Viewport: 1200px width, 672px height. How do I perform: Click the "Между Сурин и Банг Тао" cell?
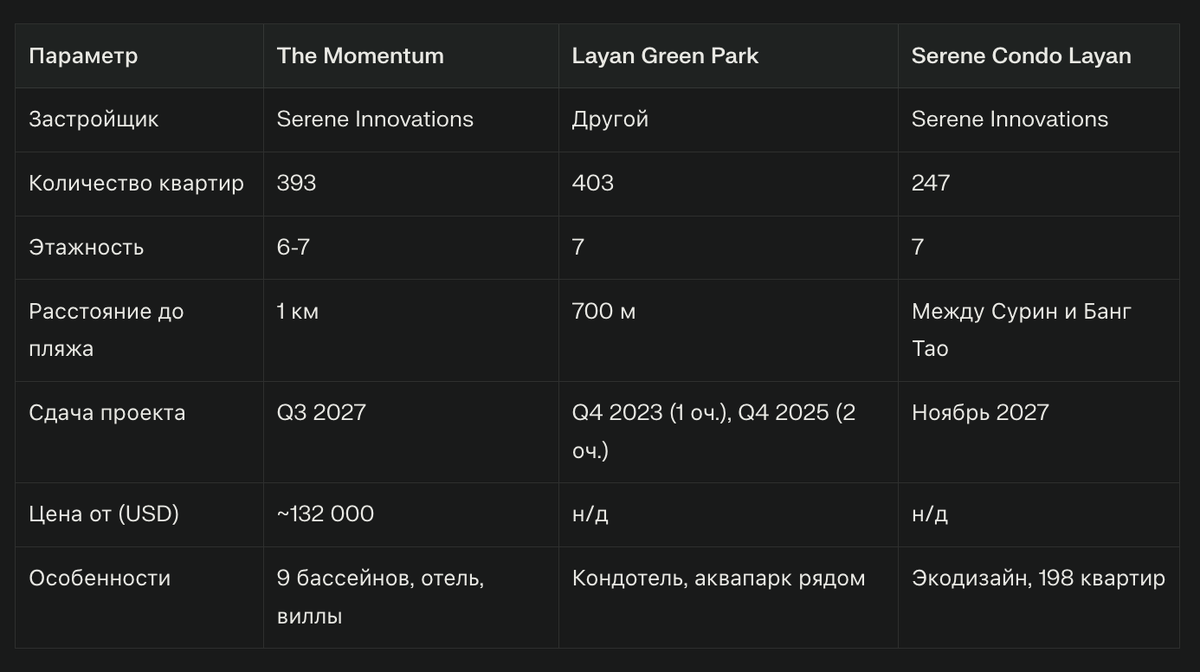click(x=1021, y=330)
